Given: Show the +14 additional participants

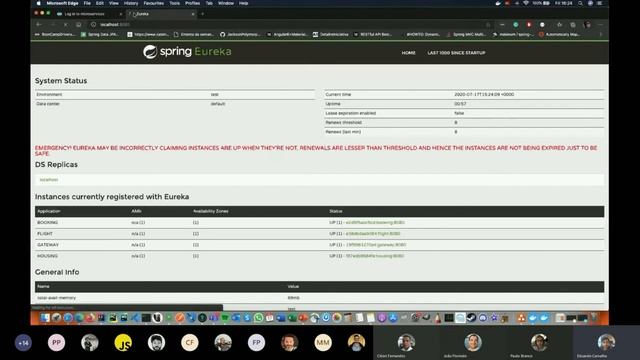Looking at the screenshot, I should point(23,343).
